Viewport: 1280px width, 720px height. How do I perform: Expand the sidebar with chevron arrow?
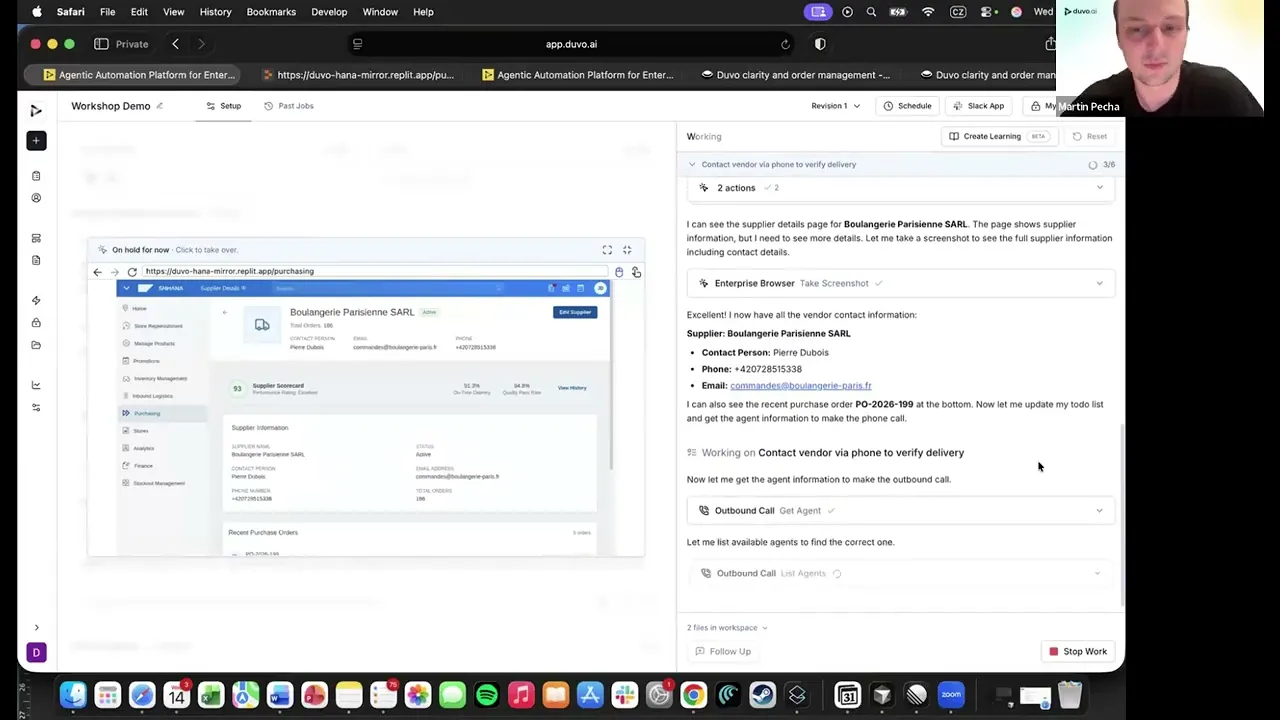pyautogui.click(x=36, y=628)
